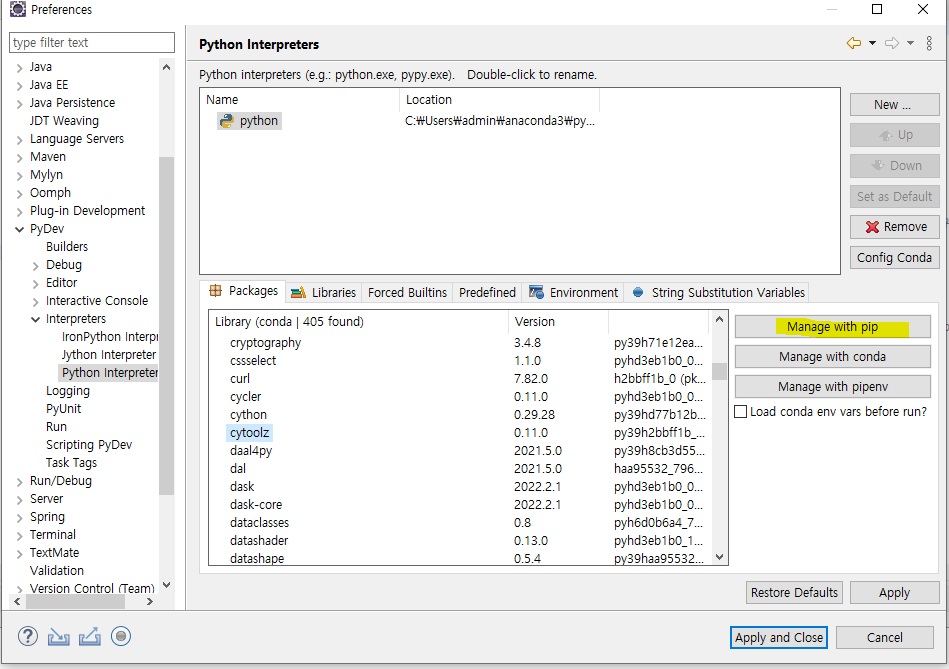949x669 pixels.
Task: Click the Remove interpreter button
Action: pos(895,226)
